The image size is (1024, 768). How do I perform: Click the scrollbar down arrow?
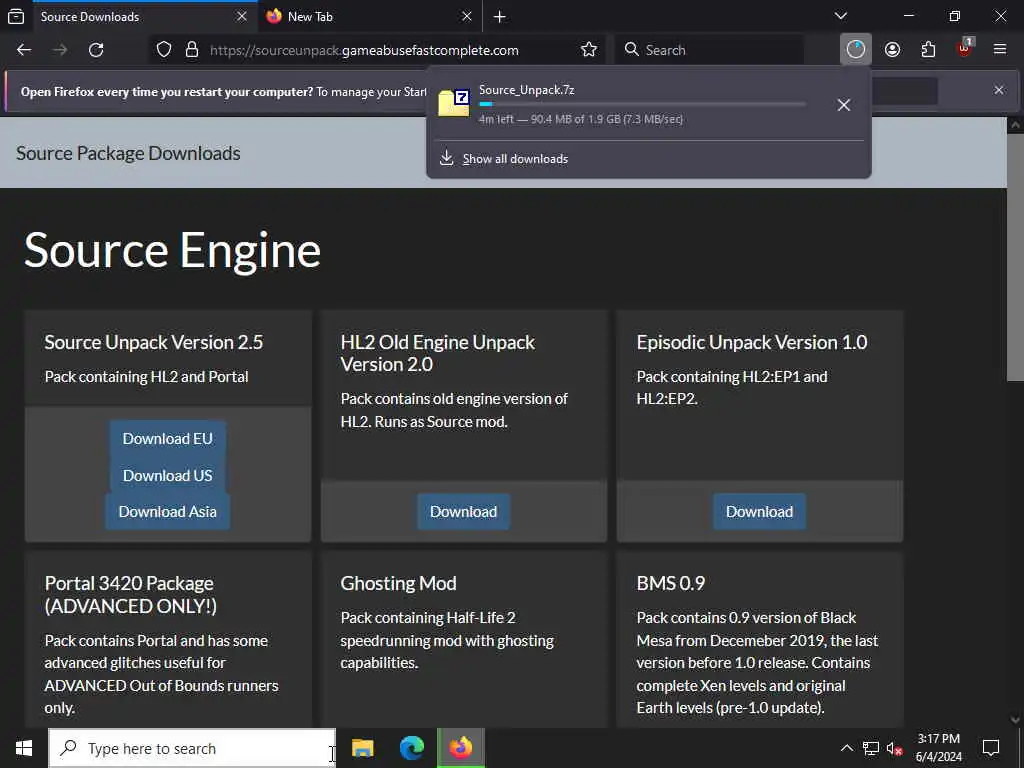(1015, 720)
